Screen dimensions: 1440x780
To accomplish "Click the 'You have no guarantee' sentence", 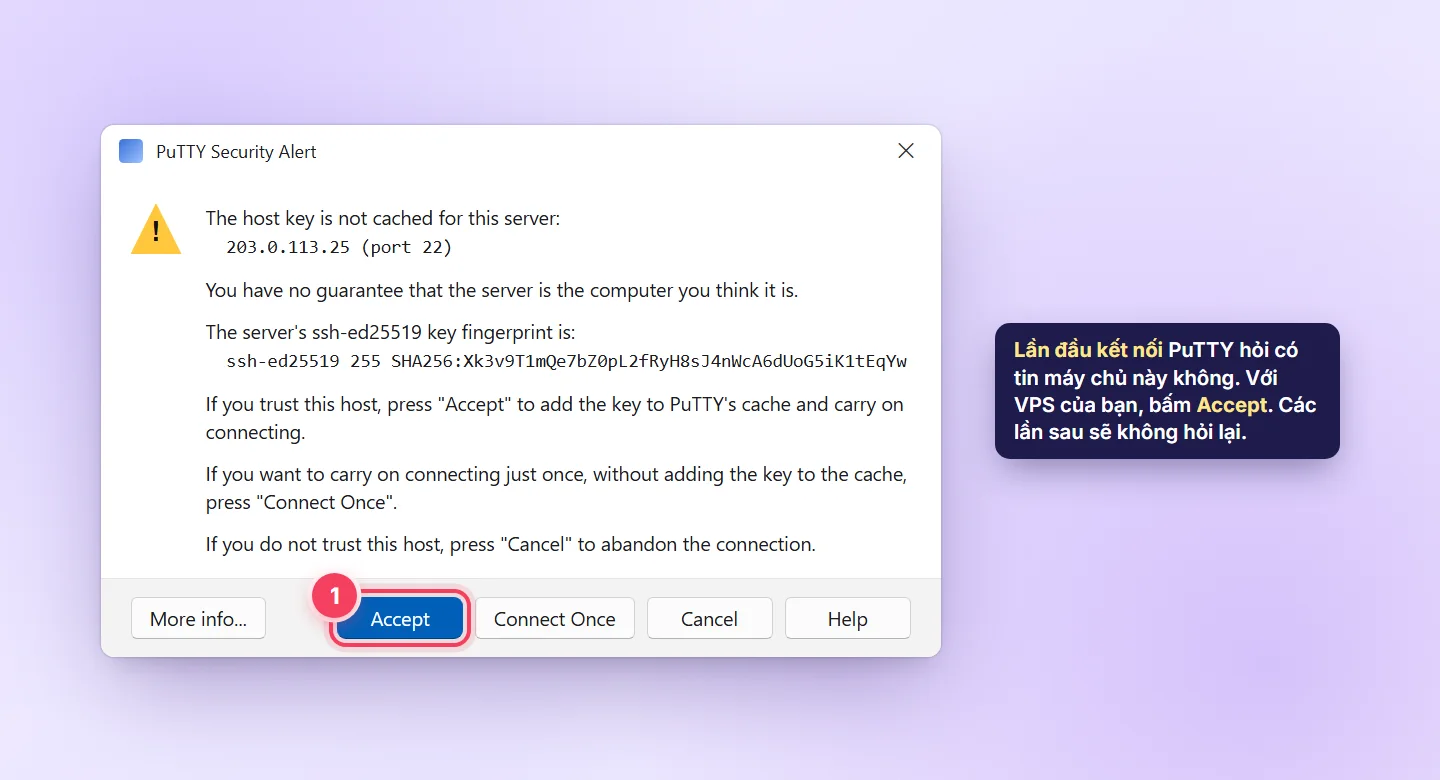I will [502, 291].
